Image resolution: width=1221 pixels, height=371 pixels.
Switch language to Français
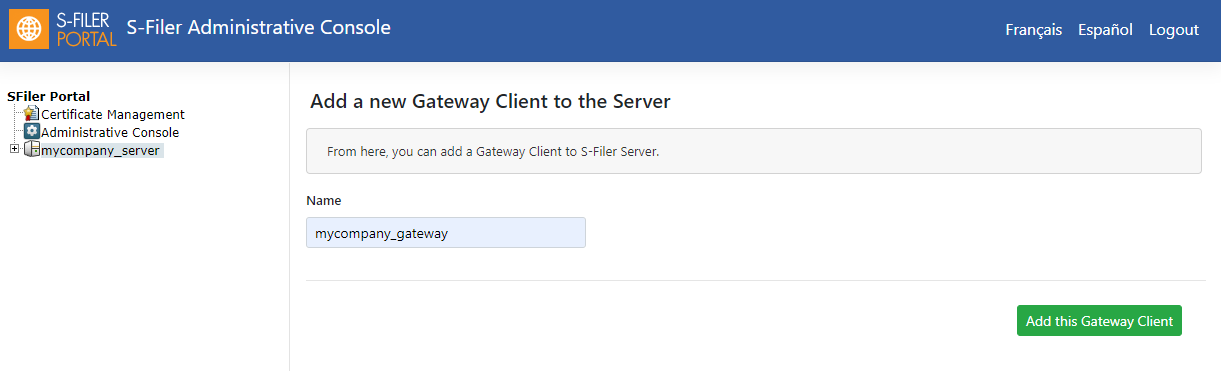[x=1034, y=30]
